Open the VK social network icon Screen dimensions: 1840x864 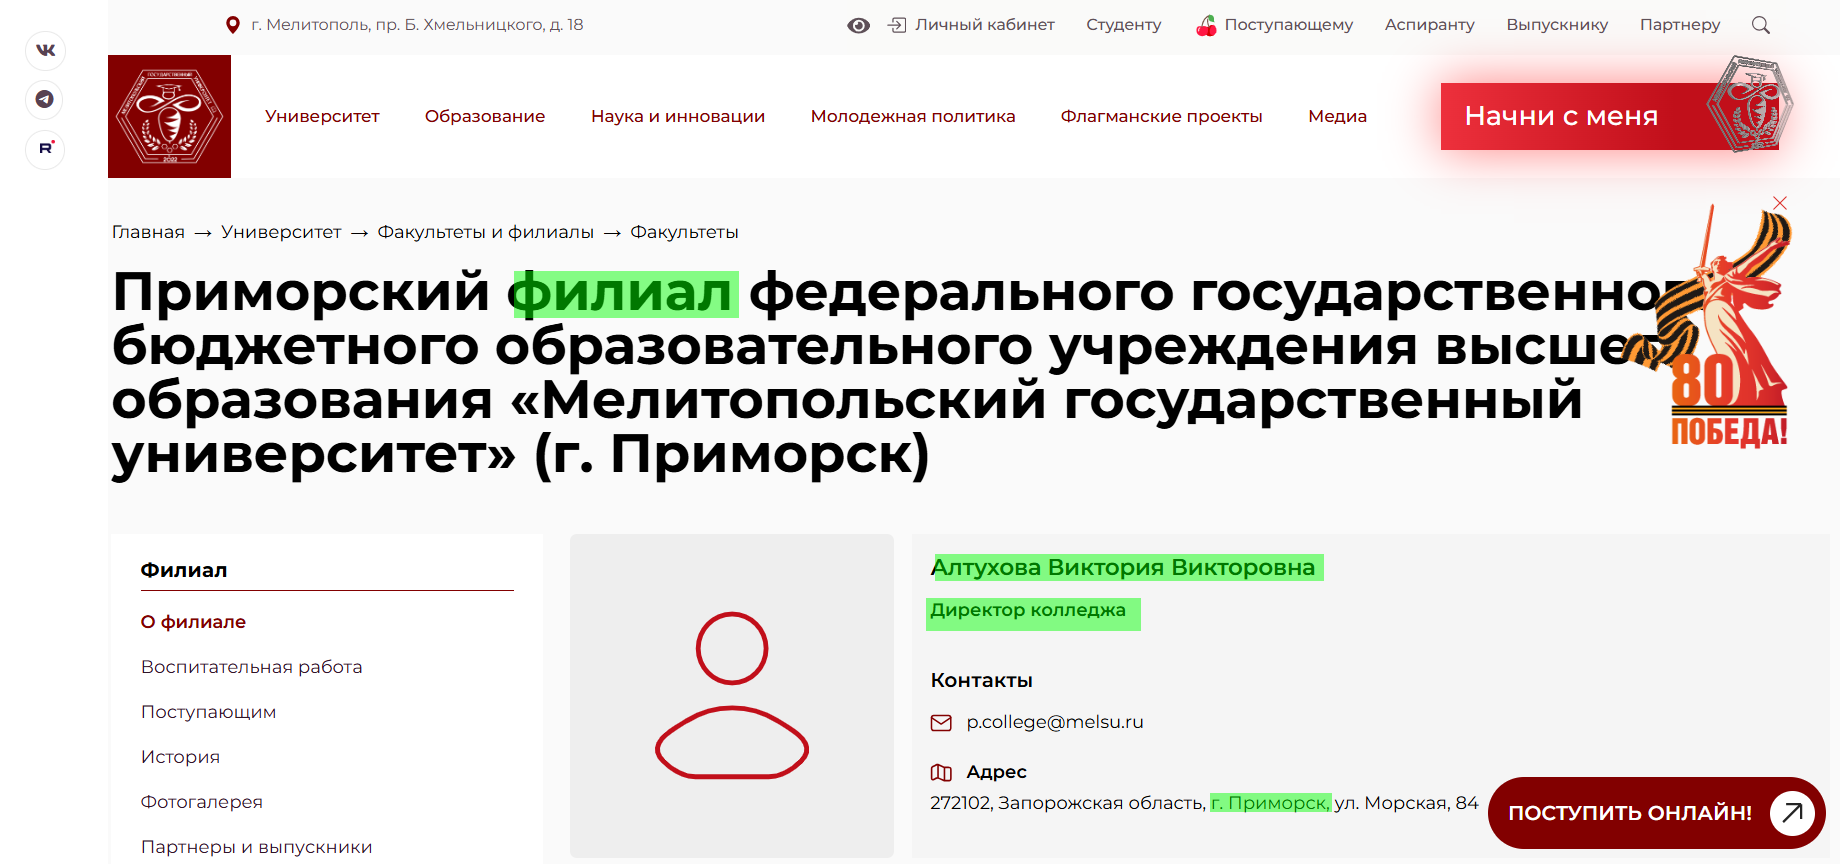click(45, 50)
